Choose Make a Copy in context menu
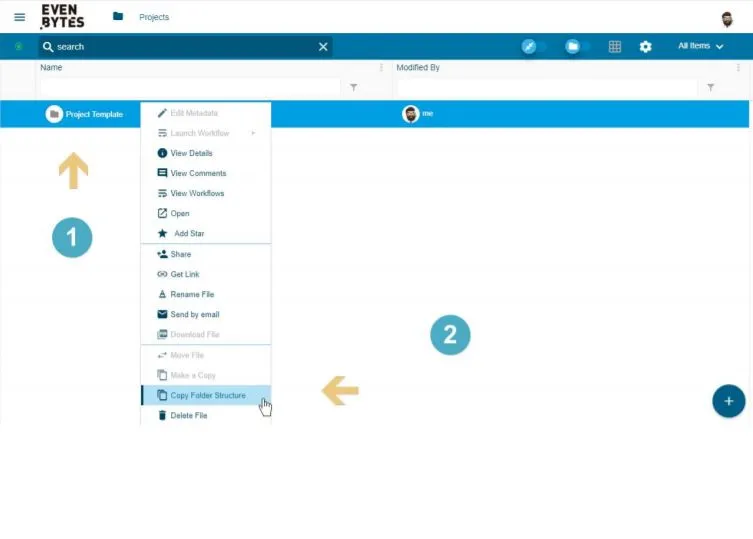 pos(206,376)
